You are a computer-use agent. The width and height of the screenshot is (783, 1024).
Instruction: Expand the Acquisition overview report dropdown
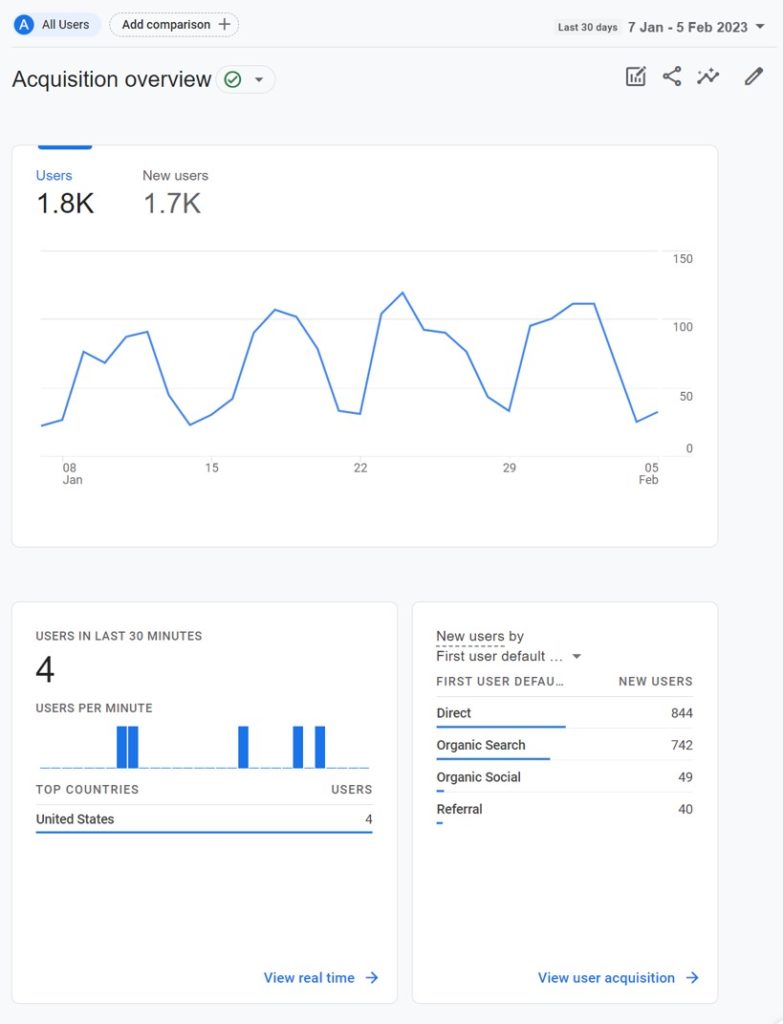[260, 79]
